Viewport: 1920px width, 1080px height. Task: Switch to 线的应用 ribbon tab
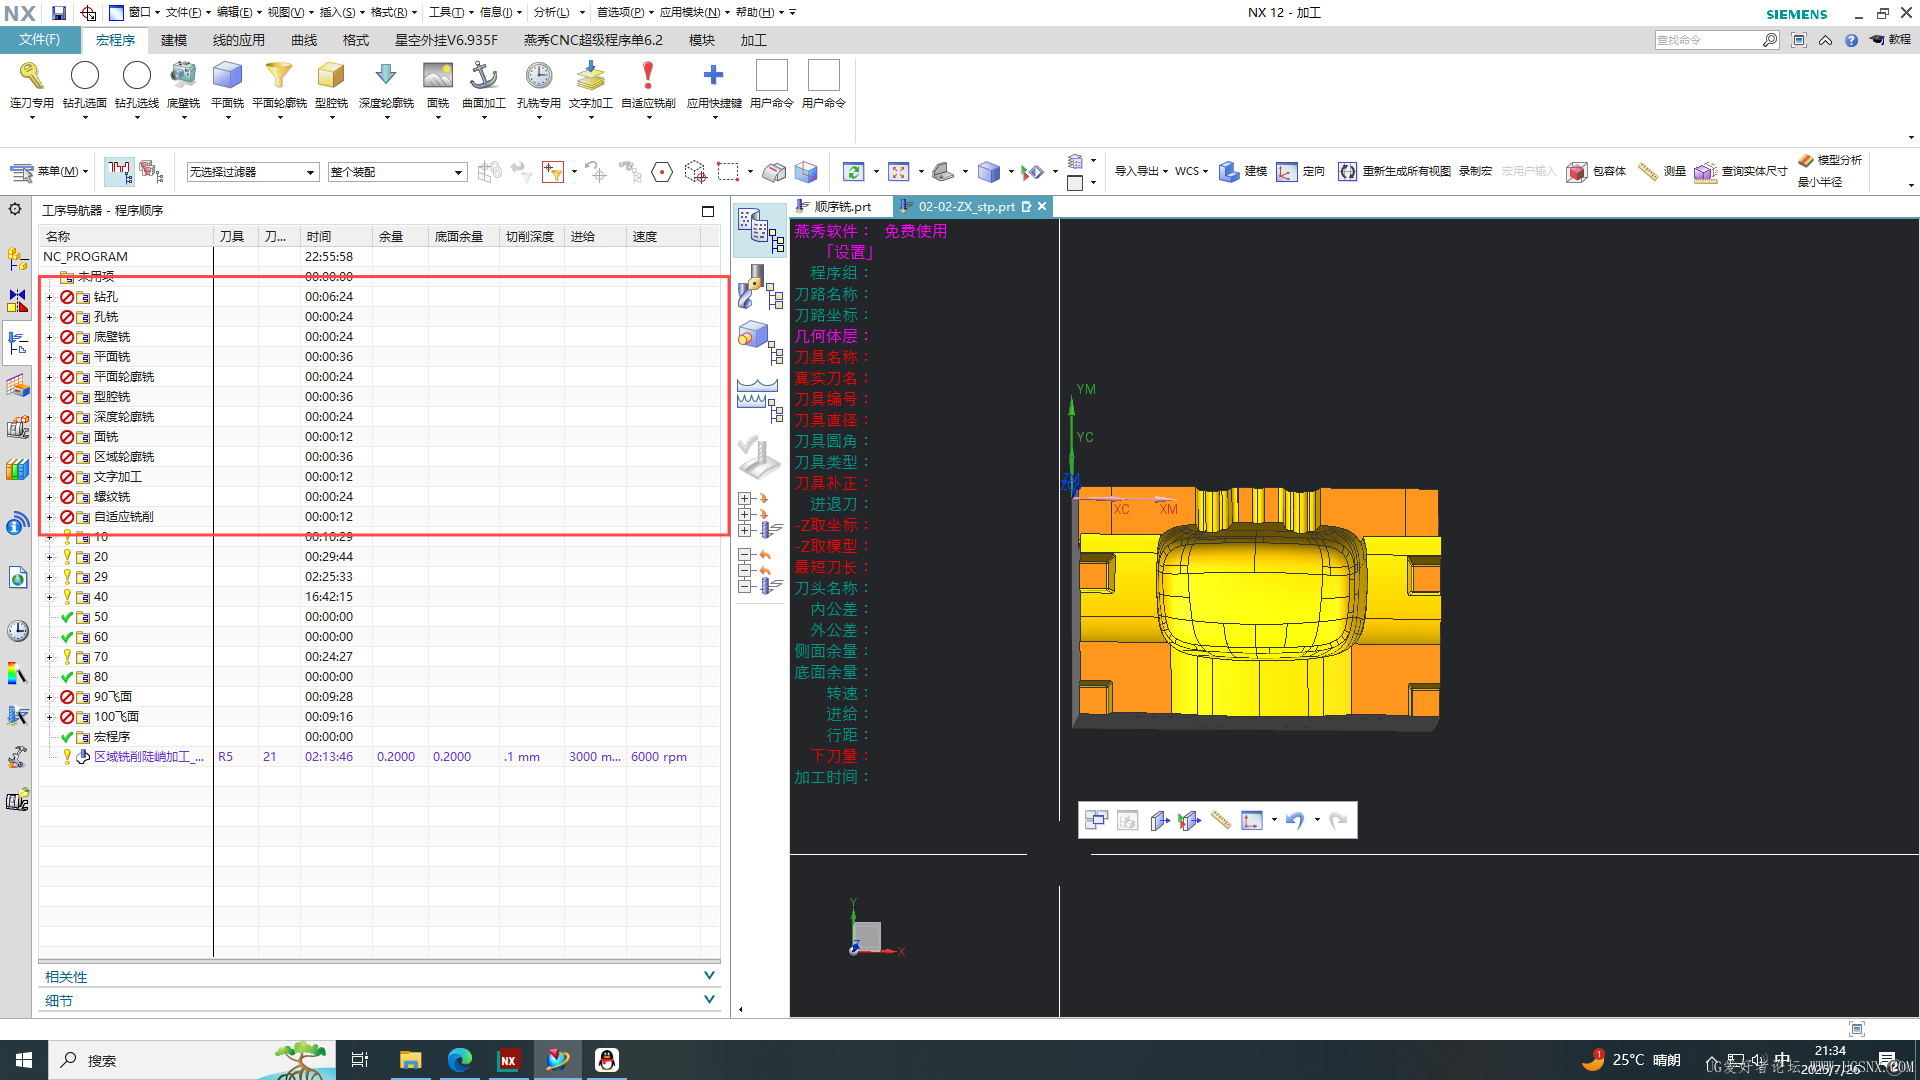239,40
